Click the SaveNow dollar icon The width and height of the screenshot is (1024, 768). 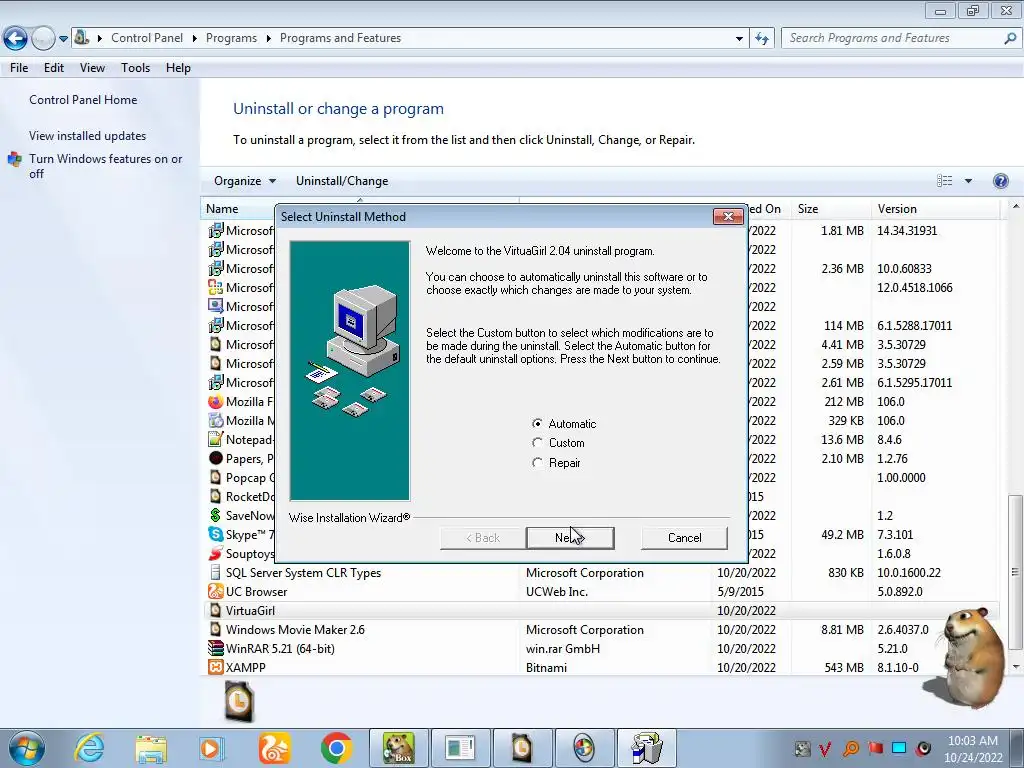216,515
